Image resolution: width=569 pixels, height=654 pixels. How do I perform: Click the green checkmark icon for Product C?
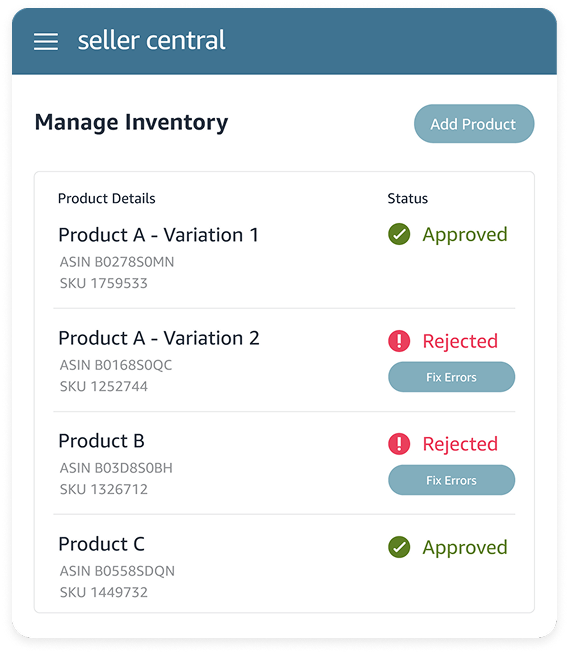tap(399, 547)
